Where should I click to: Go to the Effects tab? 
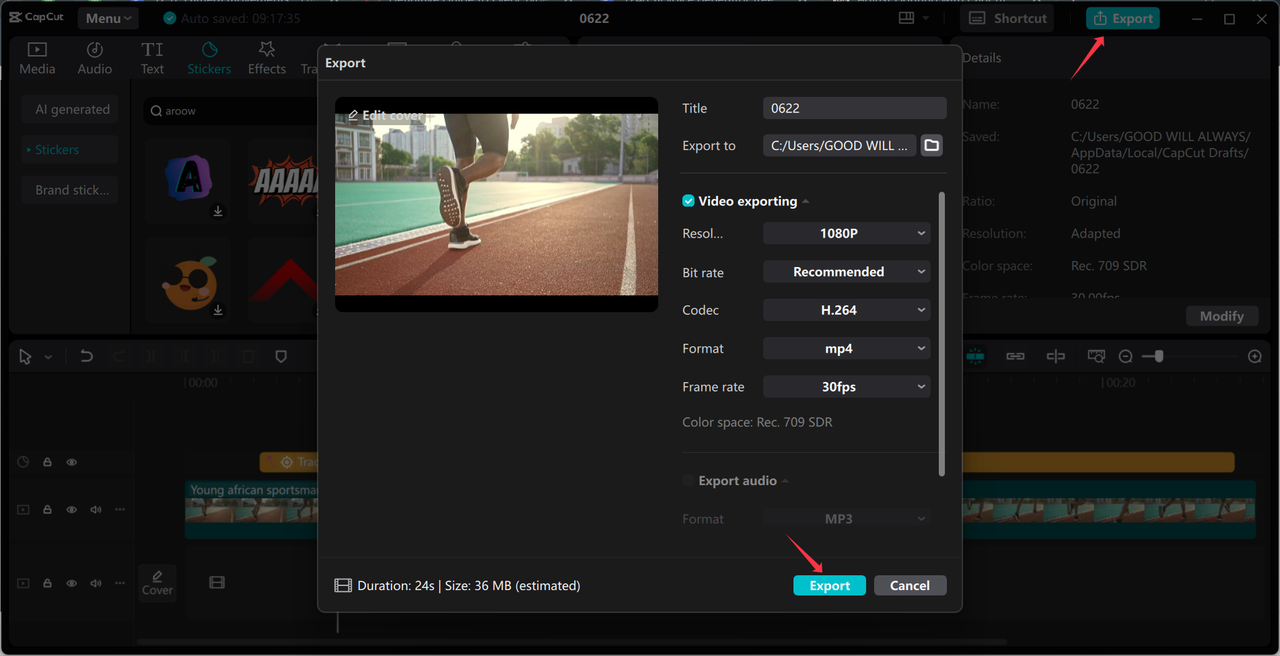(267, 58)
